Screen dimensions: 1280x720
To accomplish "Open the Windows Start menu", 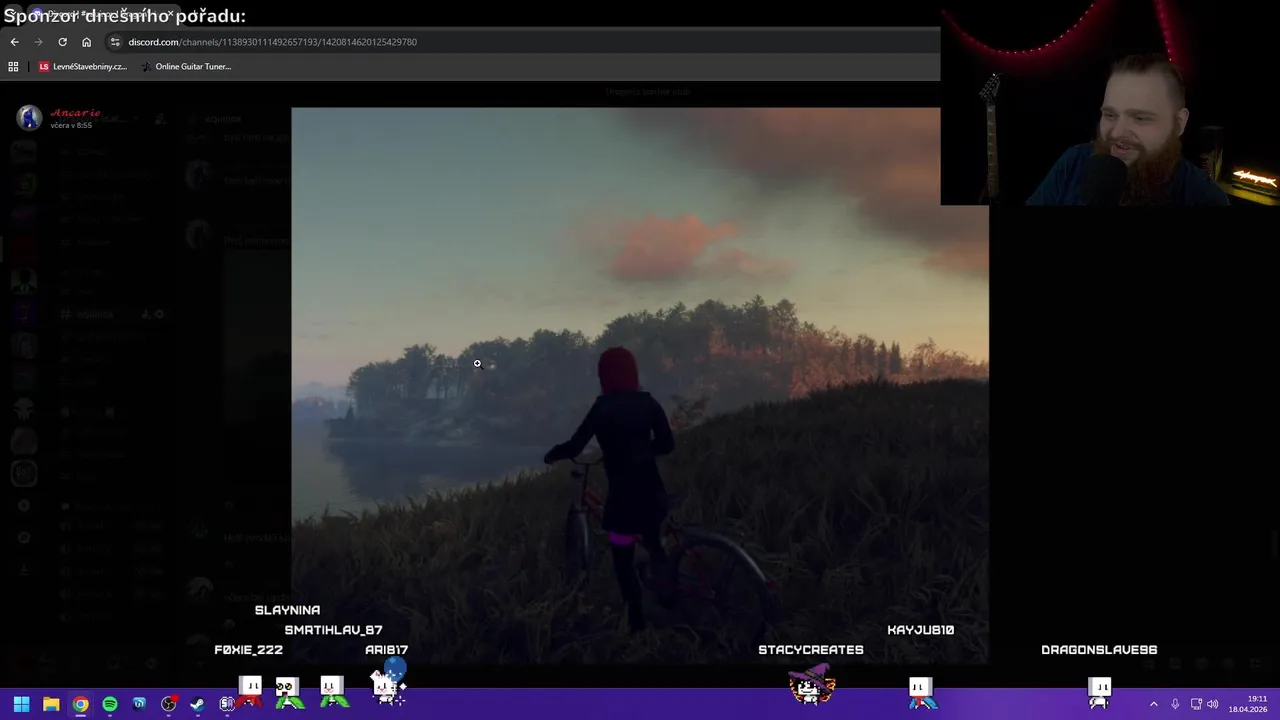I will (x=21, y=704).
